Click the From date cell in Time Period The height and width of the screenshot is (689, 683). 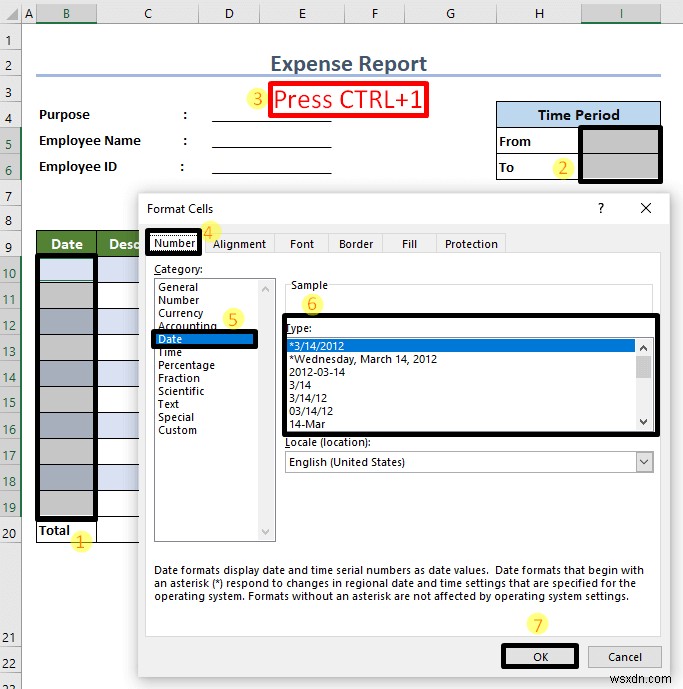pos(620,141)
